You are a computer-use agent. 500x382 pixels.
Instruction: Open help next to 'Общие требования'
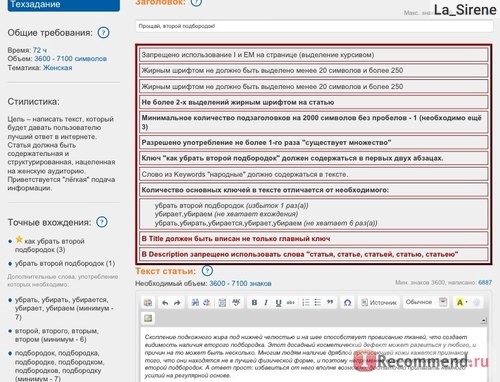[103, 33]
